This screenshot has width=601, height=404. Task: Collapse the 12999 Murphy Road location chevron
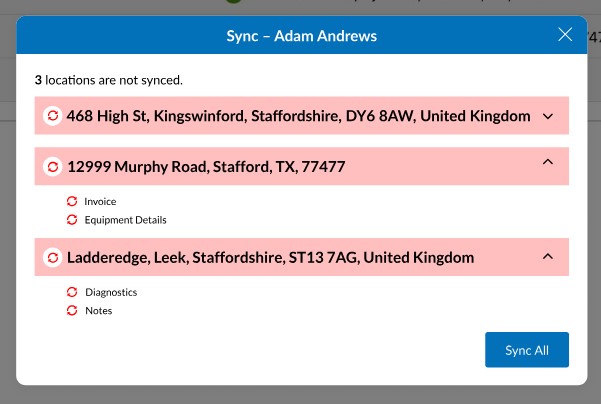coord(547,162)
